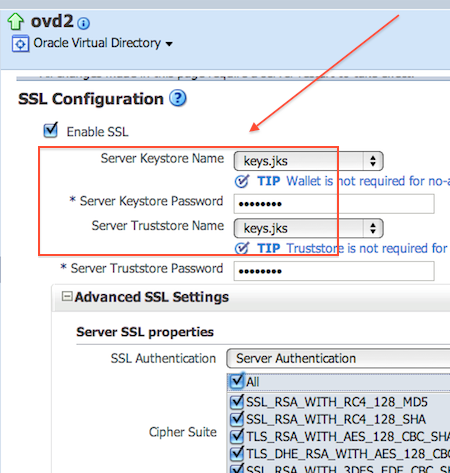Uncheck the All cipher suites checkbox
Viewport: 450px width, 473px height.
(237, 381)
